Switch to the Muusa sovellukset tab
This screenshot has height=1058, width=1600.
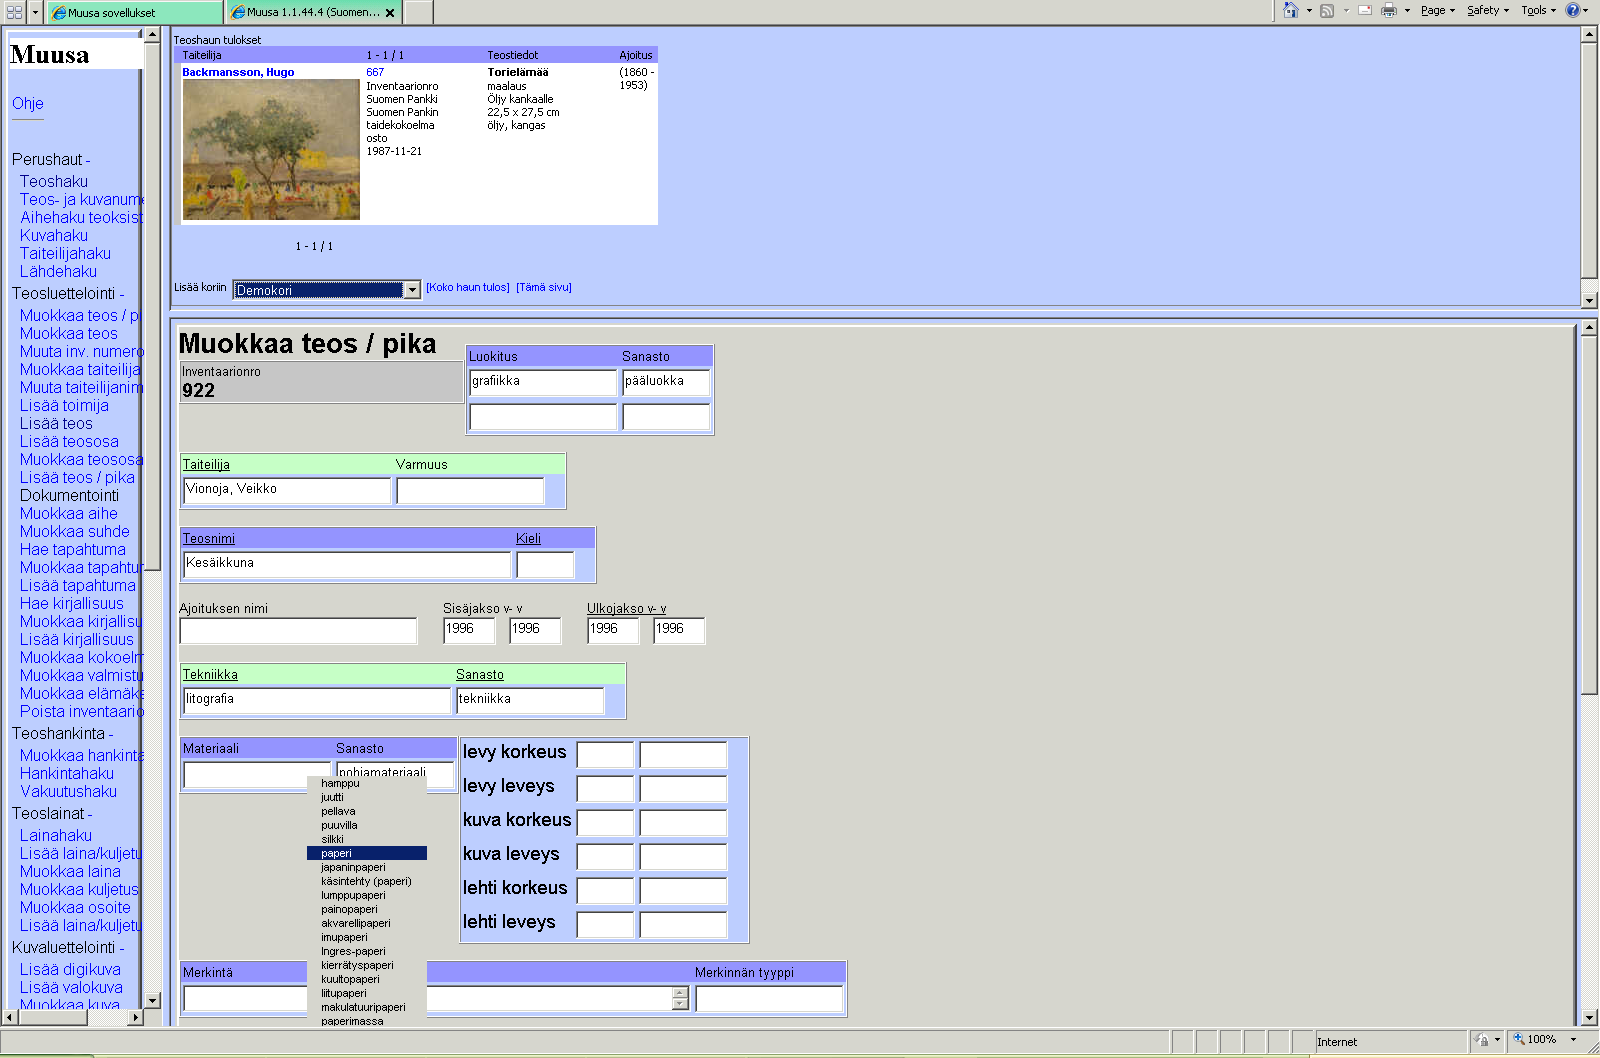click(x=134, y=13)
